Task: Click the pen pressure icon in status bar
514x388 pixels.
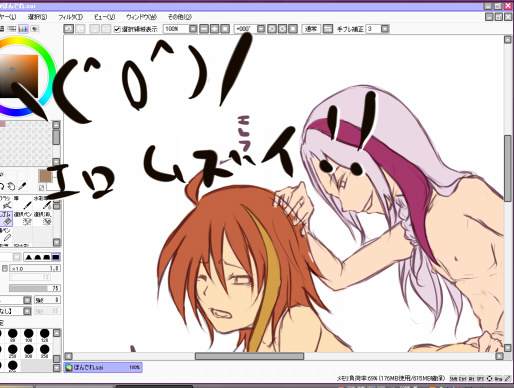Action: coord(507,379)
